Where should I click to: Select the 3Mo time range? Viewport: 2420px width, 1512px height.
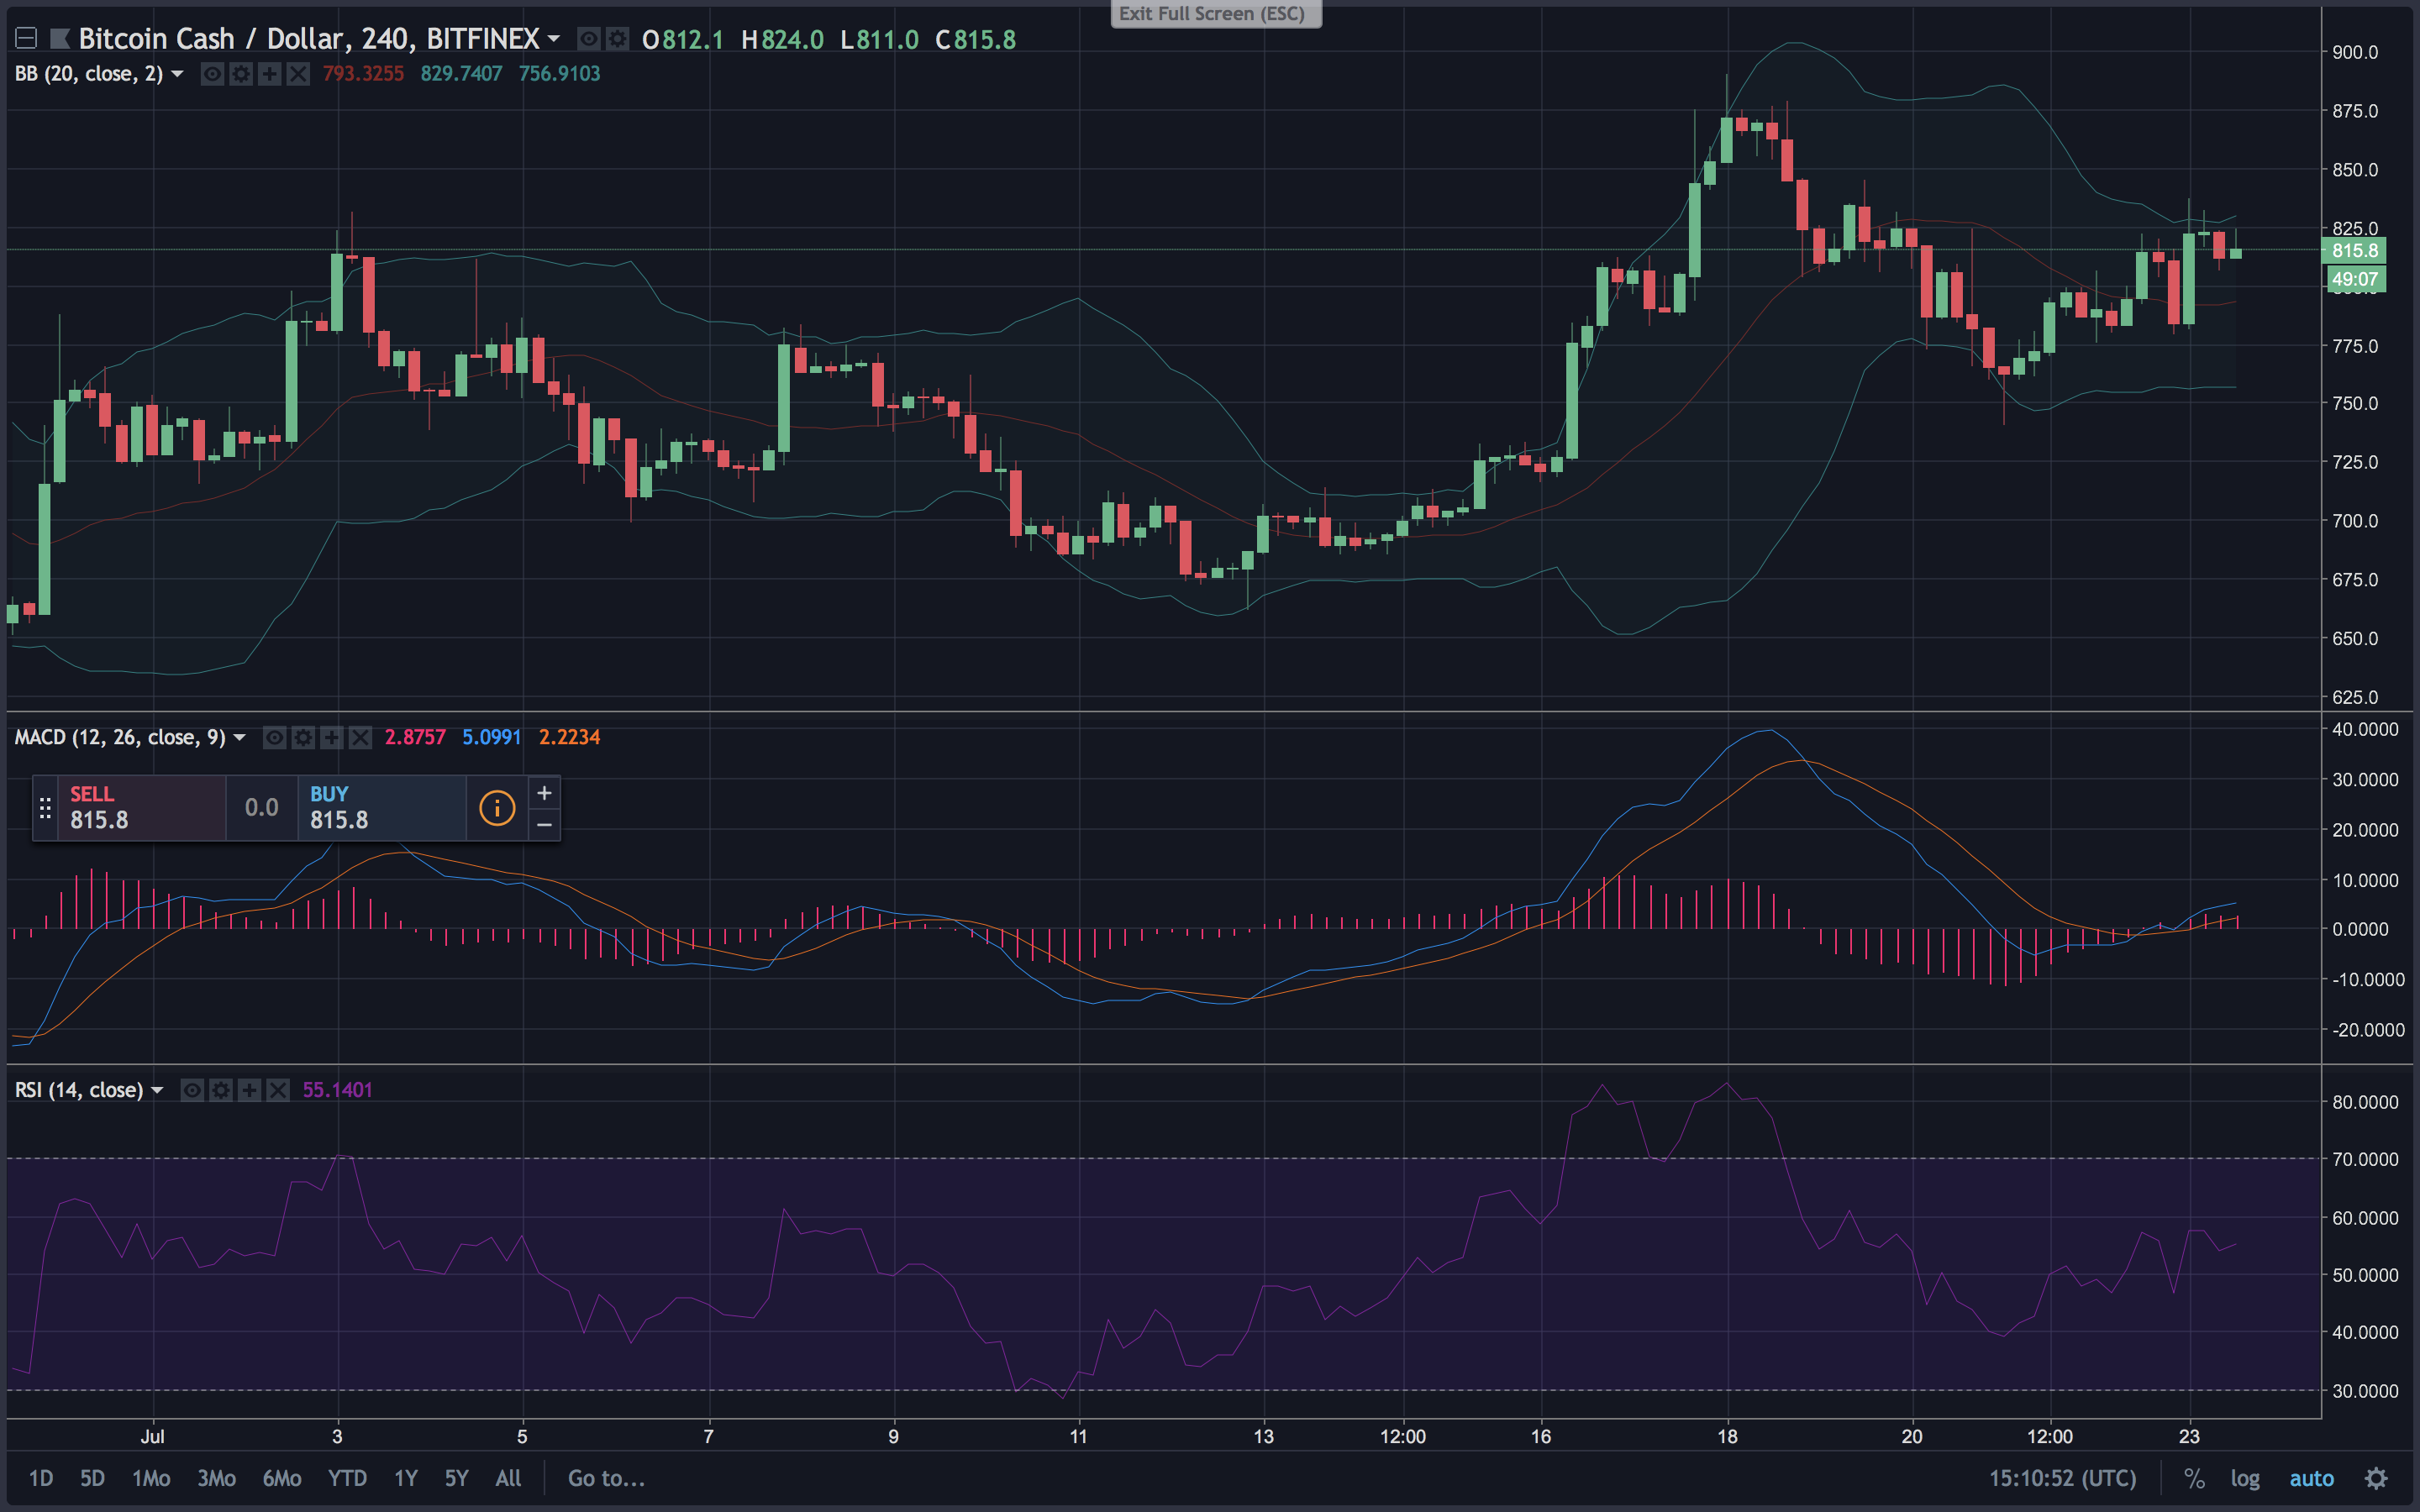pyautogui.click(x=216, y=1478)
